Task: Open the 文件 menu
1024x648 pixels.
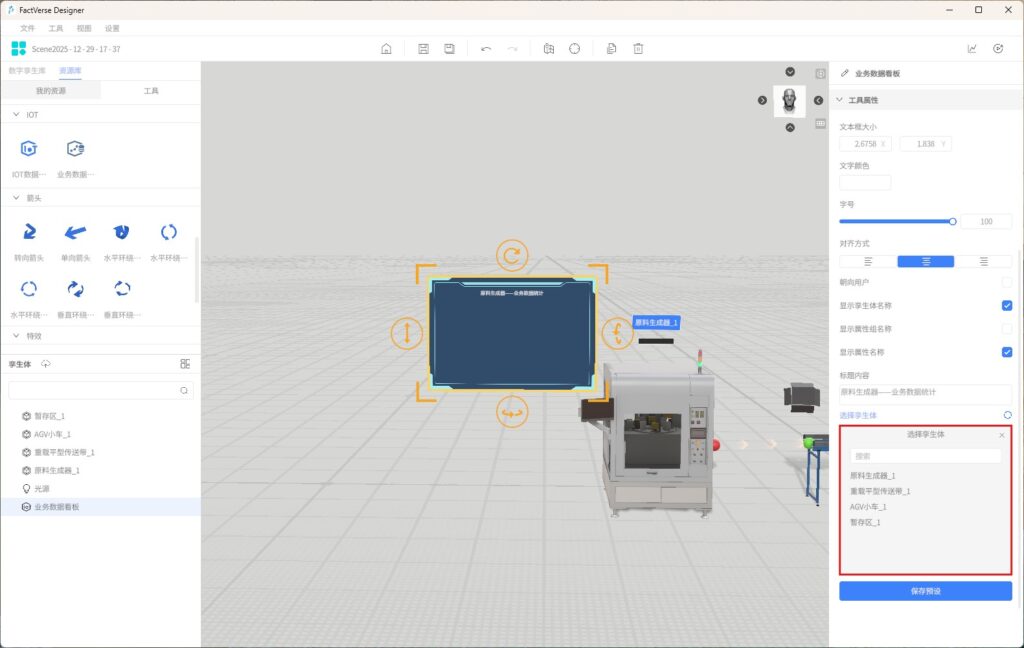Action: click(x=28, y=28)
